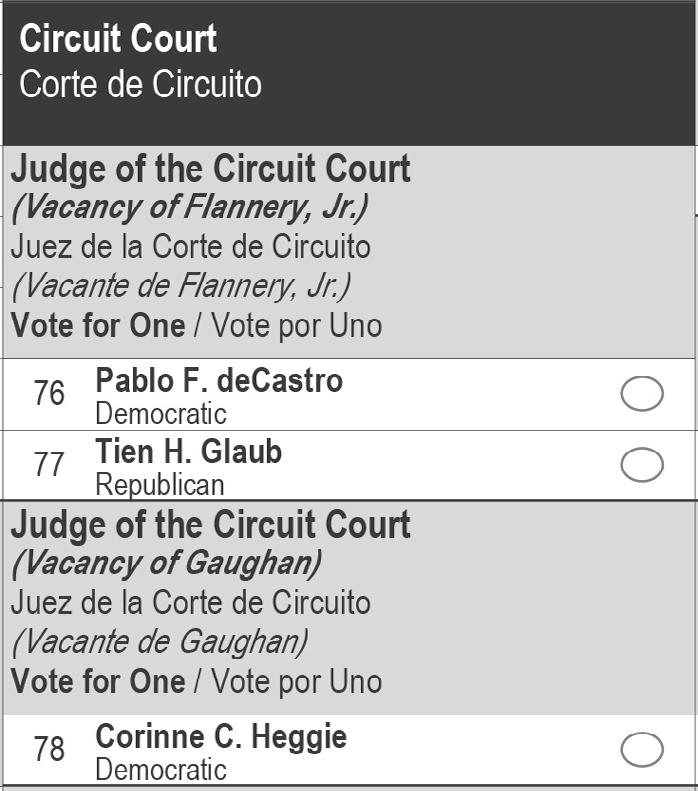The height and width of the screenshot is (791, 698).
Task: Select the oval for Pablo F. deCastro
Action: (x=642, y=394)
